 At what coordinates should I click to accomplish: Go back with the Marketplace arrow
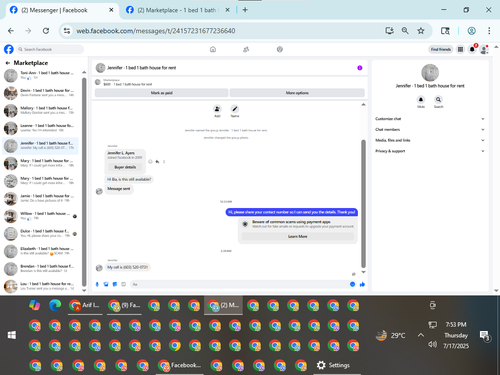pyautogui.click(x=7, y=63)
